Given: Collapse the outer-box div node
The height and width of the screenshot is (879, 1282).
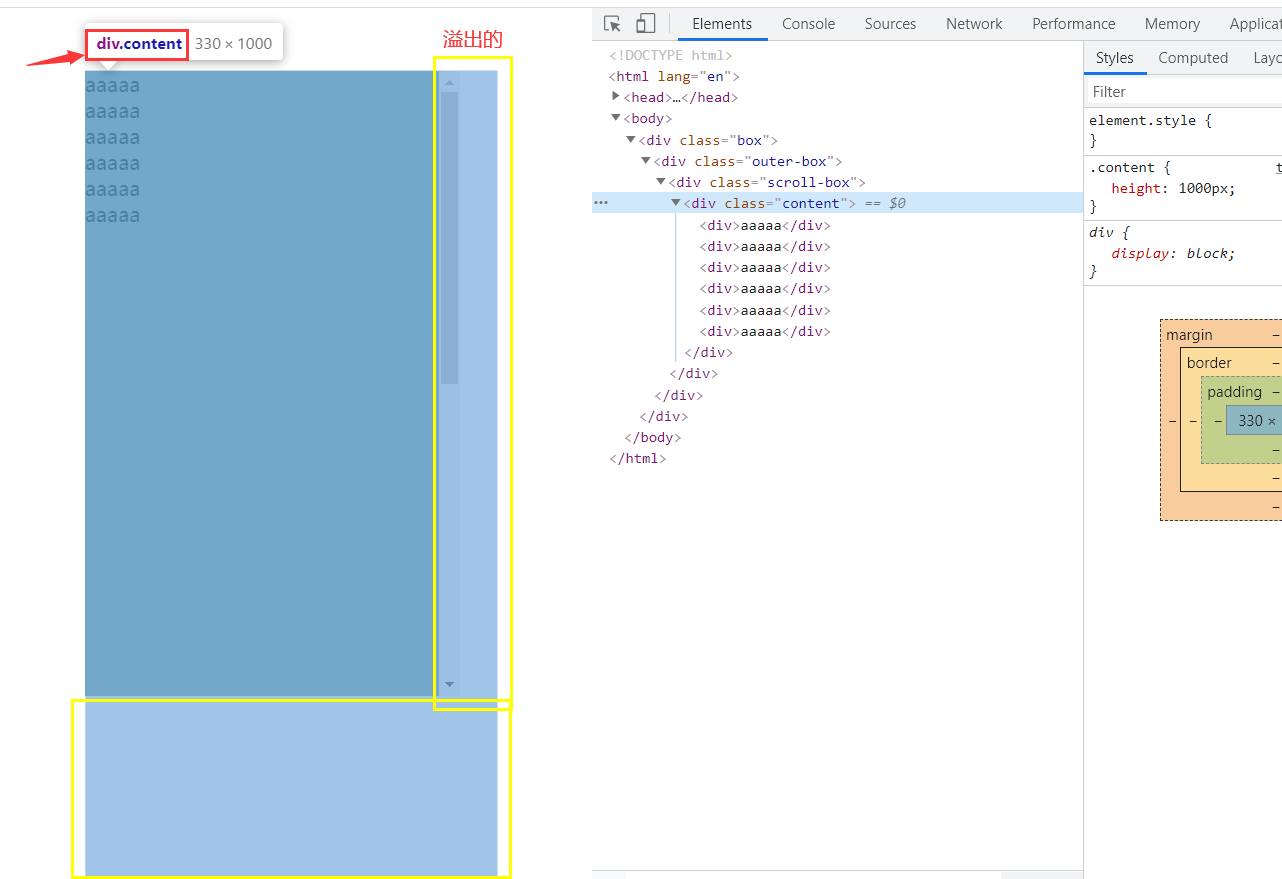Looking at the screenshot, I should click(x=646, y=161).
